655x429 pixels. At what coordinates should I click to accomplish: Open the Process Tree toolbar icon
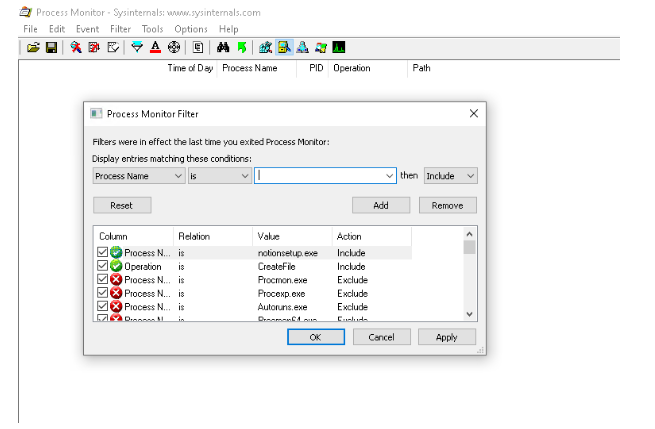tap(198, 48)
